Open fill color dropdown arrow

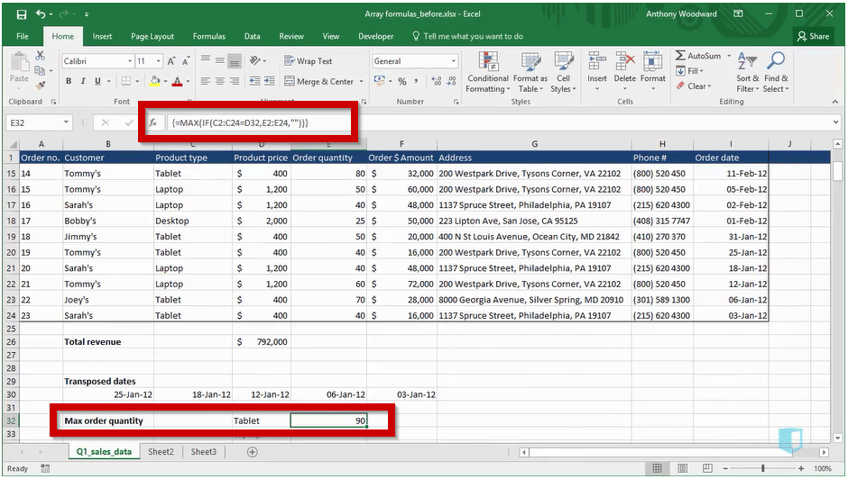(165, 82)
